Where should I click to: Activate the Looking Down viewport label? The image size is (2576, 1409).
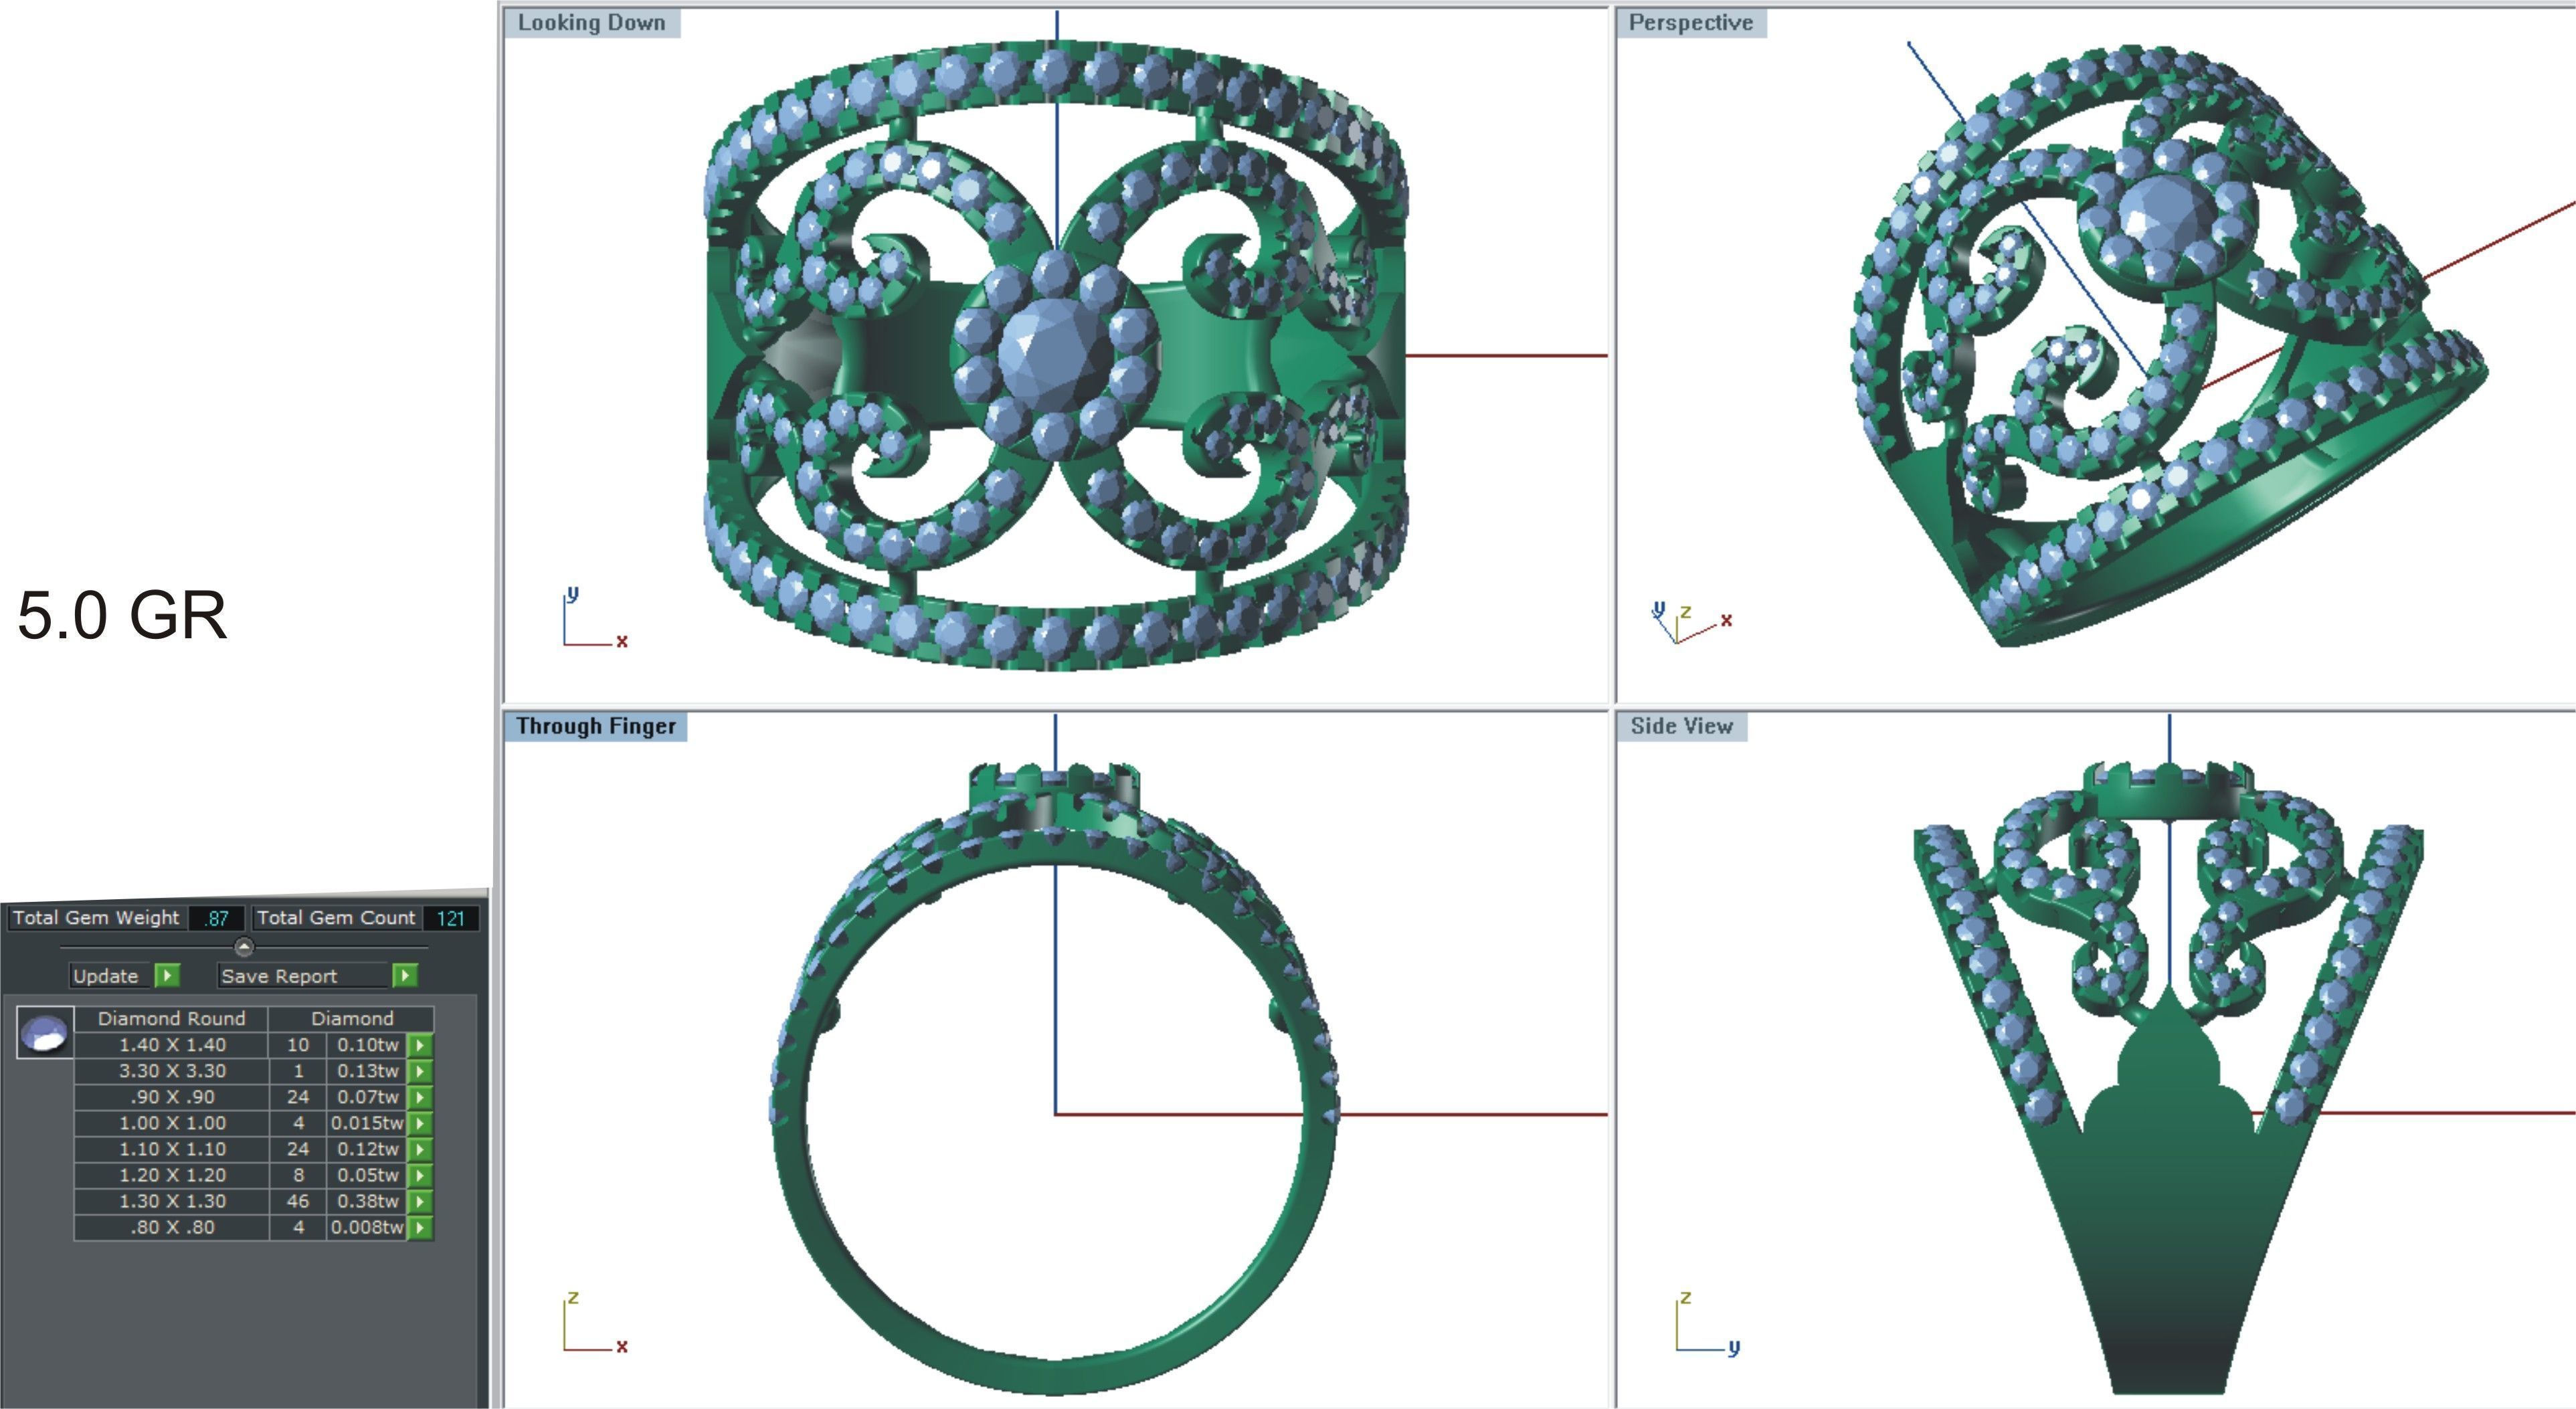coord(591,23)
